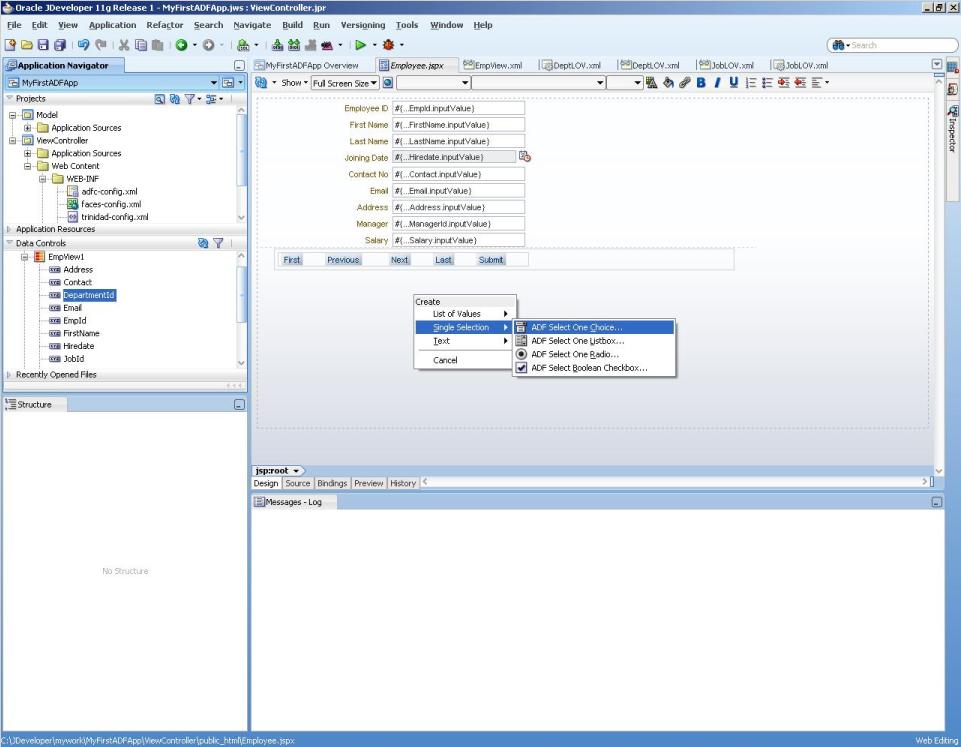The image size is (961, 747).
Task: Open the Show dropdown in editor toolbar
Action: click(294, 83)
